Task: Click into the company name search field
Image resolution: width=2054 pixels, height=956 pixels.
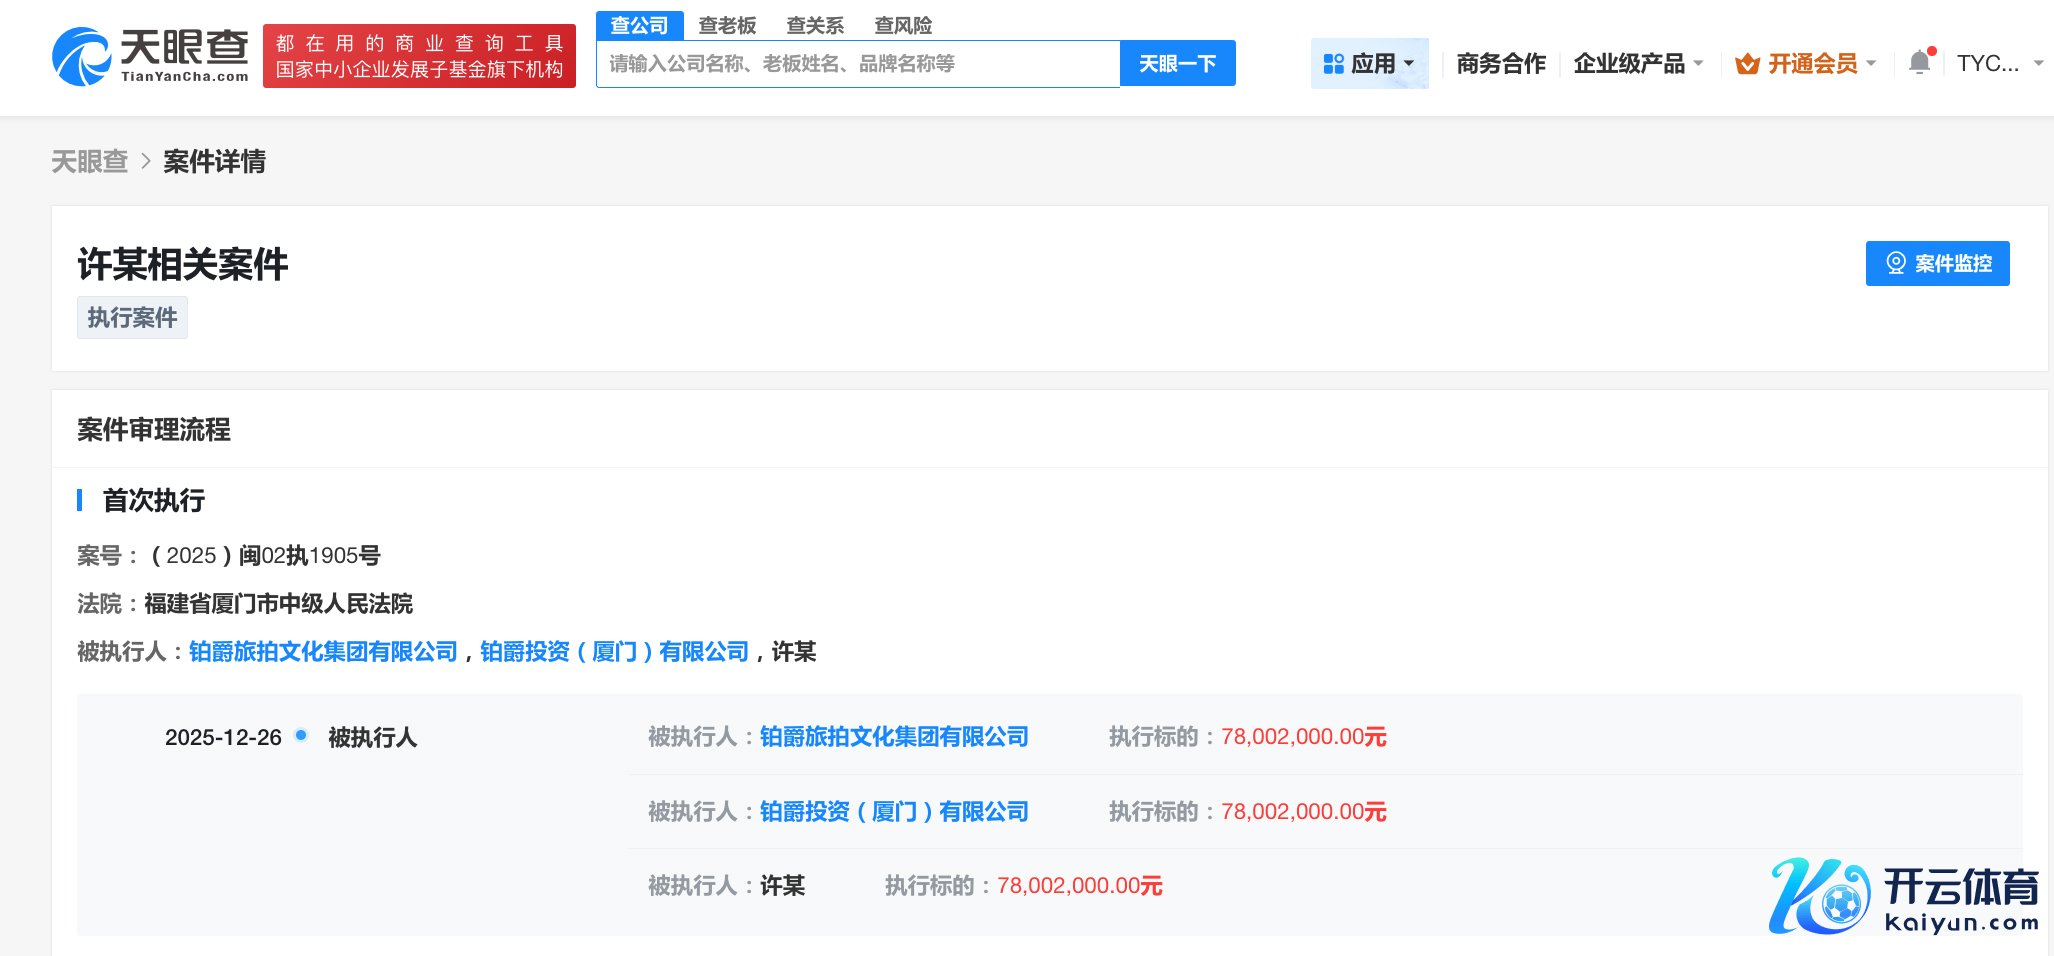Action: click(857, 64)
